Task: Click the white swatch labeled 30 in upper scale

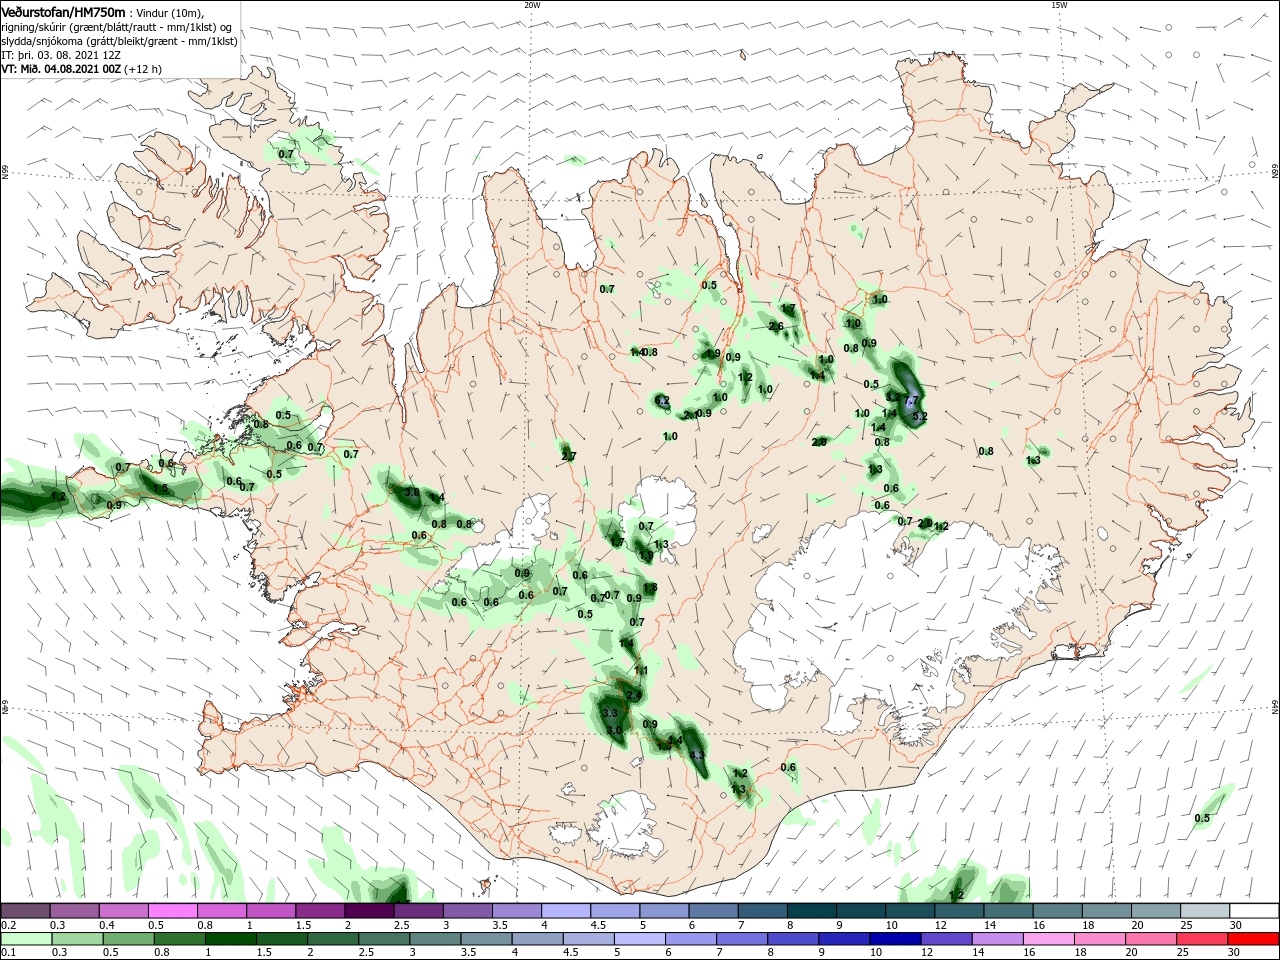Action: click(1255, 910)
